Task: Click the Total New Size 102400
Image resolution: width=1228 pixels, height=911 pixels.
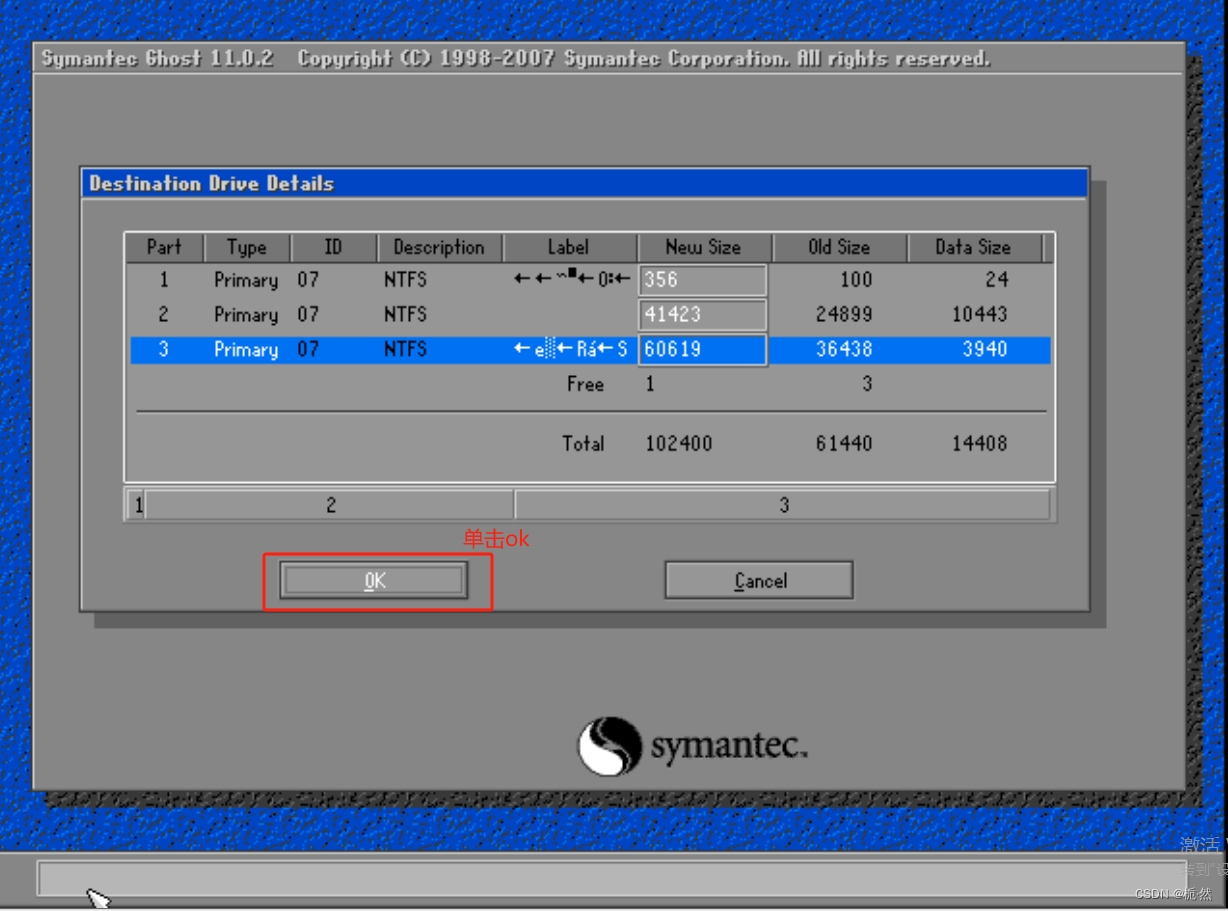Action: [x=679, y=443]
